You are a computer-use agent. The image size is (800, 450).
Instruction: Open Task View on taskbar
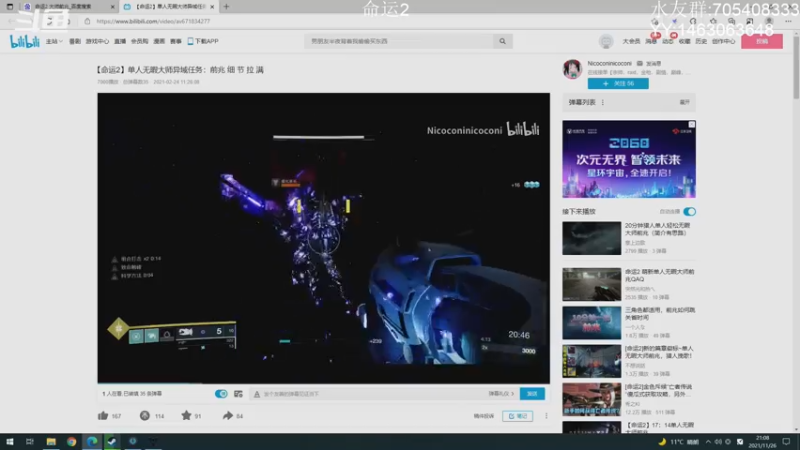(x=30, y=442)
